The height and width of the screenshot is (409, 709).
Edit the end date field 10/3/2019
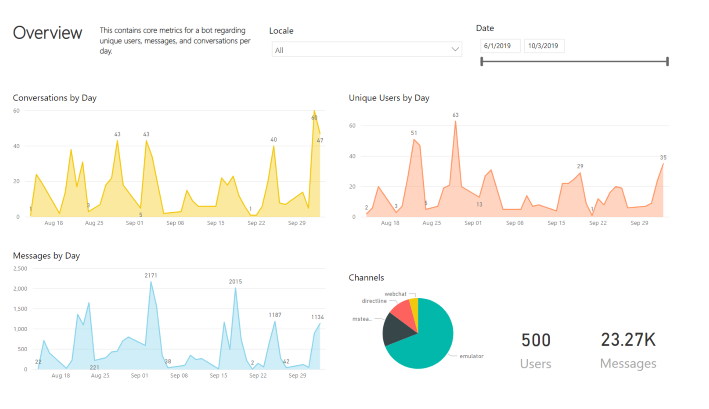[x=544, y=46]
